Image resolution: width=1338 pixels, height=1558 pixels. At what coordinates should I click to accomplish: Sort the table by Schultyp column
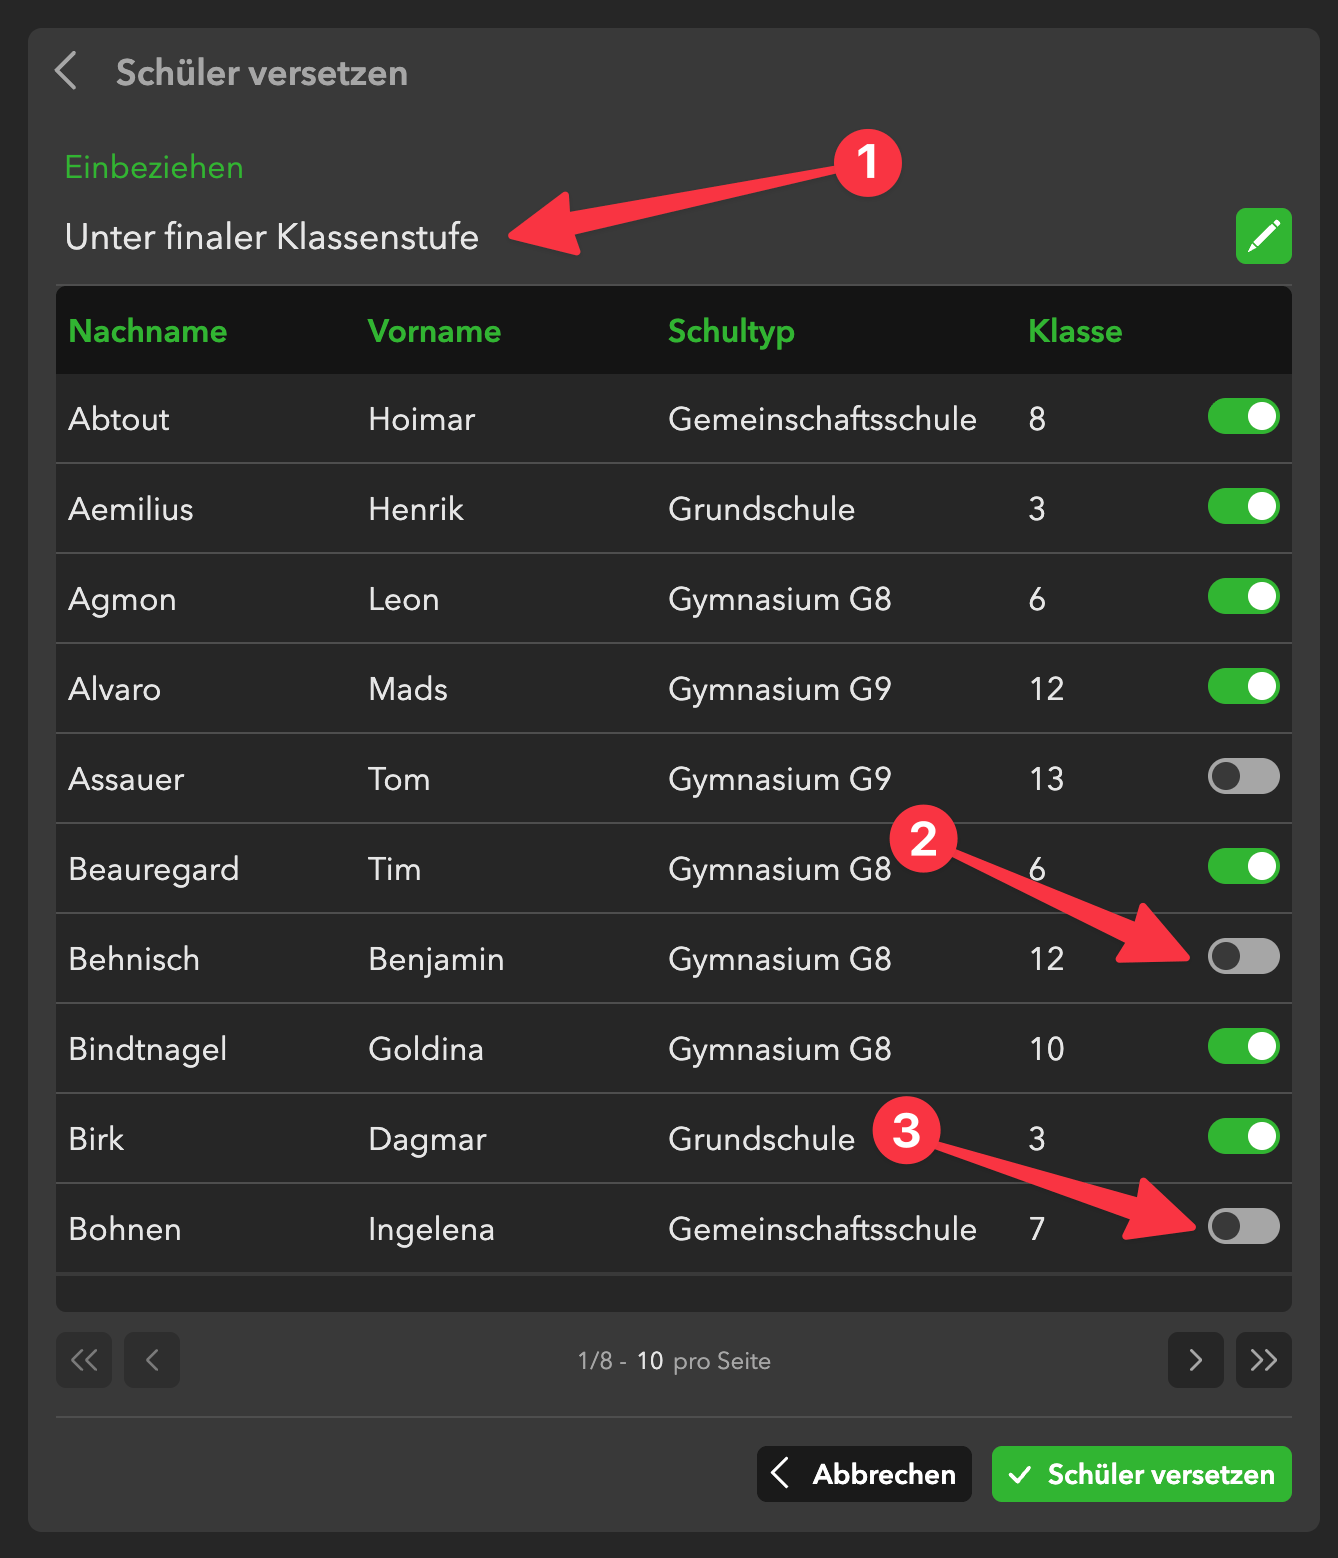pos(731,331)
